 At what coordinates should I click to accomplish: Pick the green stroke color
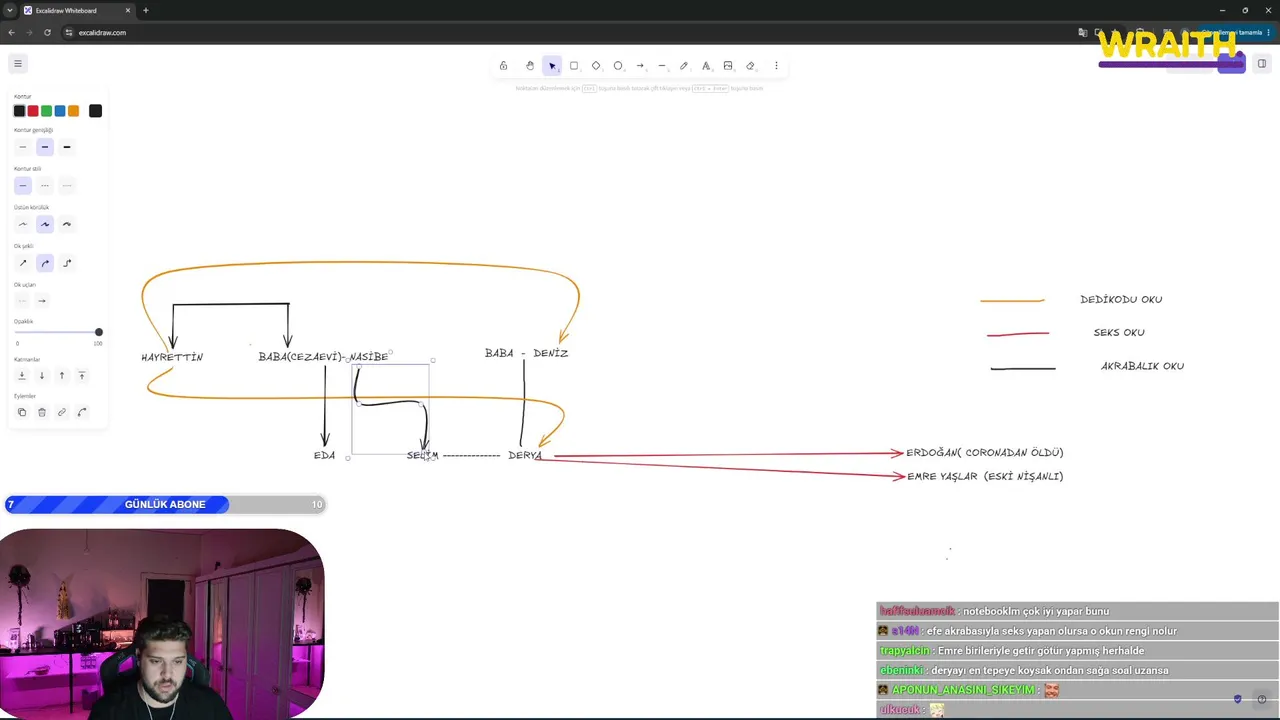pyautogui.click(x=46, y=111)
